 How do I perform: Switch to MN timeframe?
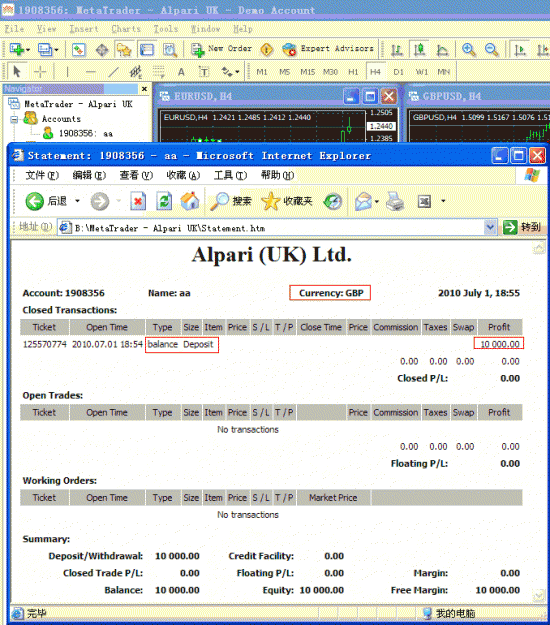tap(444, 72)
